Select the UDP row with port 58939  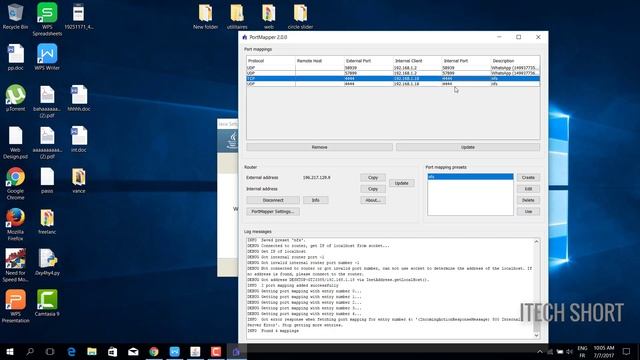click(393, 68)
